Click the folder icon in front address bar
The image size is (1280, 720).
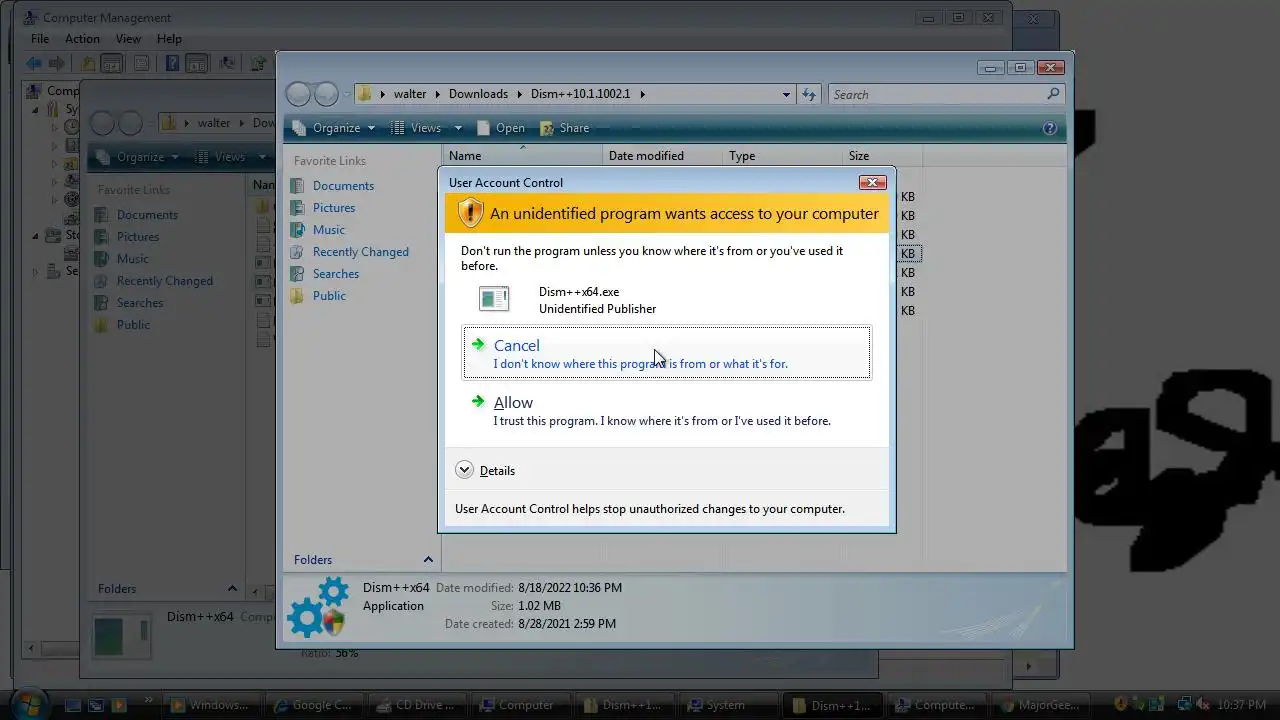pyautogui.click(x=365, y=94)
